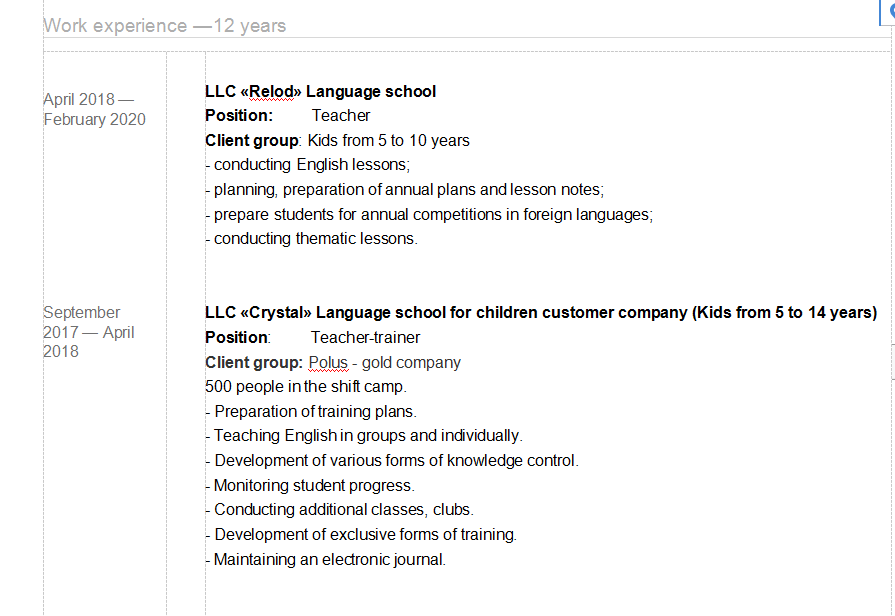Click the "Monitoring student progress." line
Image resolution: width=895 pixels, height=616 pixels.
[x=314, y=485]
